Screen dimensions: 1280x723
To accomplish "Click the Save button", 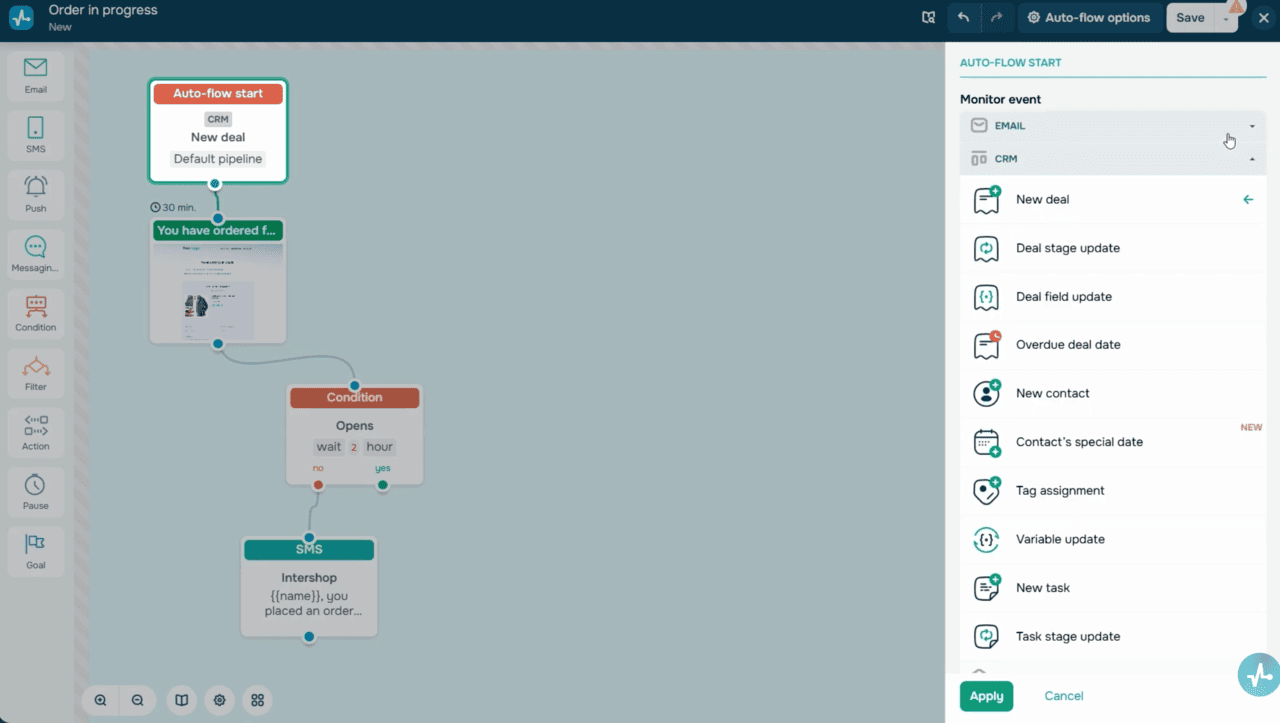I will (x=1190, y=18).
